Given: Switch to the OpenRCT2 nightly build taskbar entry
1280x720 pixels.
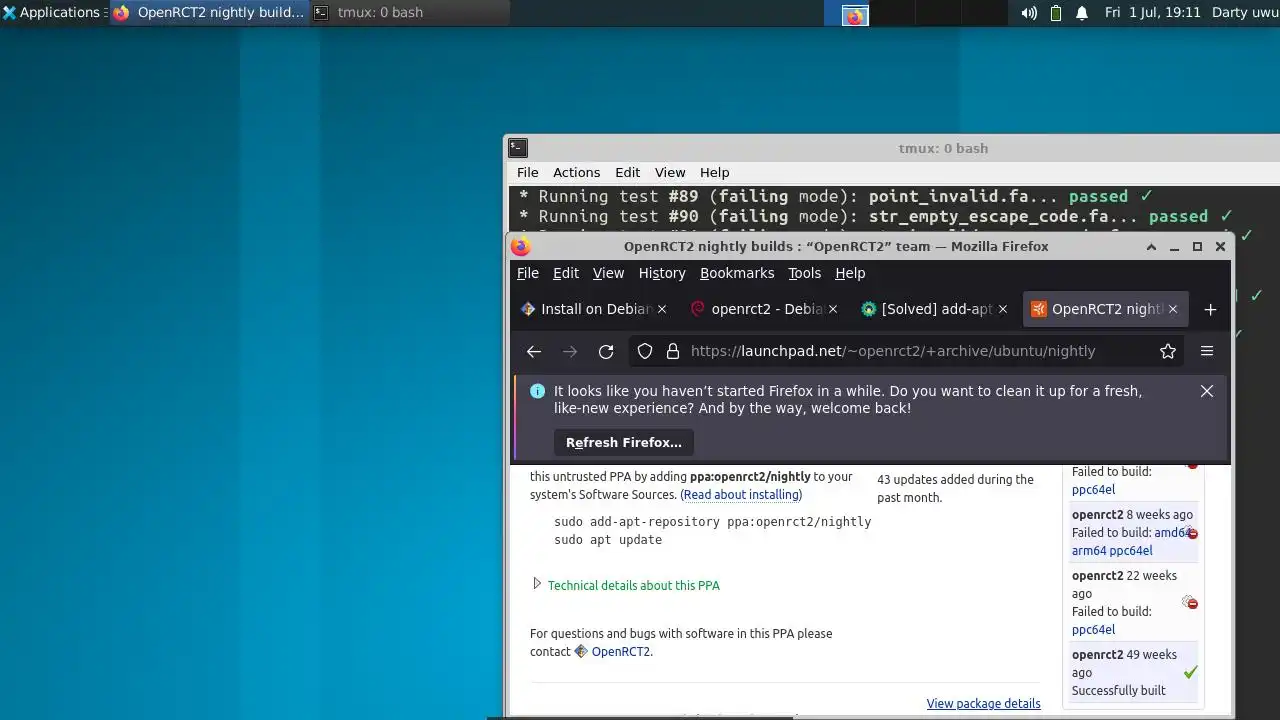Looking at the screenshot, I should (x=208, y=12).
